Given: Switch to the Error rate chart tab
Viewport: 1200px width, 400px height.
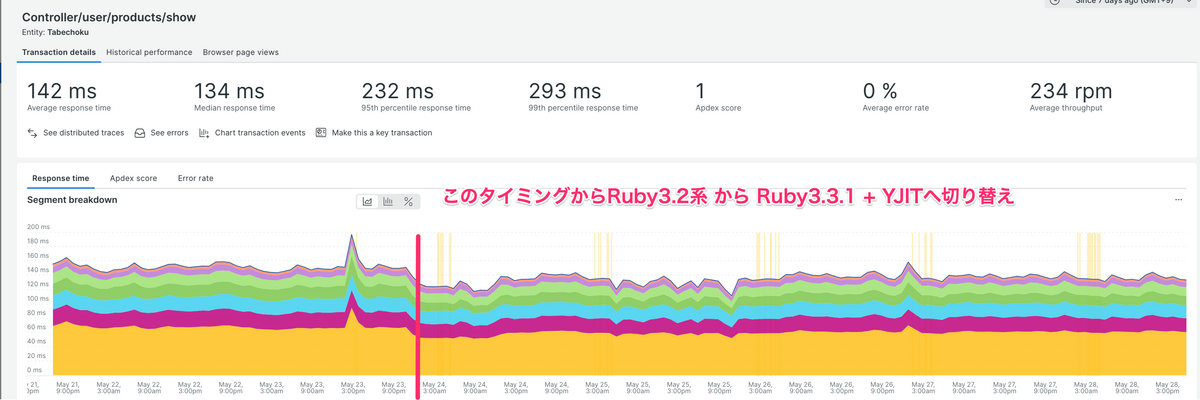Looking at the screenshot, I should coord(195,178).
